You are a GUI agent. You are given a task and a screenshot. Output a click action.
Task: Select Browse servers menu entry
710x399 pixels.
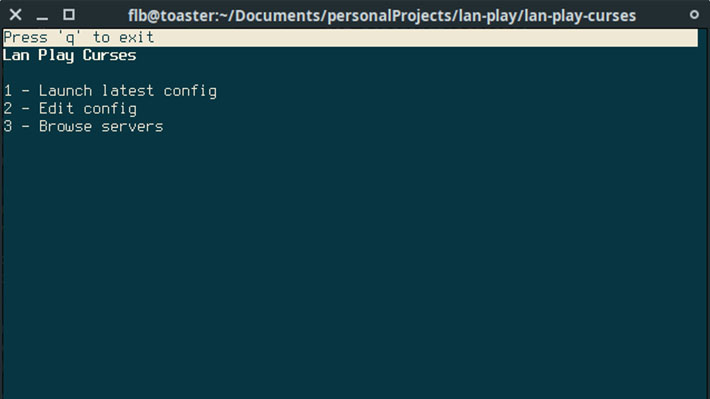click(x=83, y=126)
